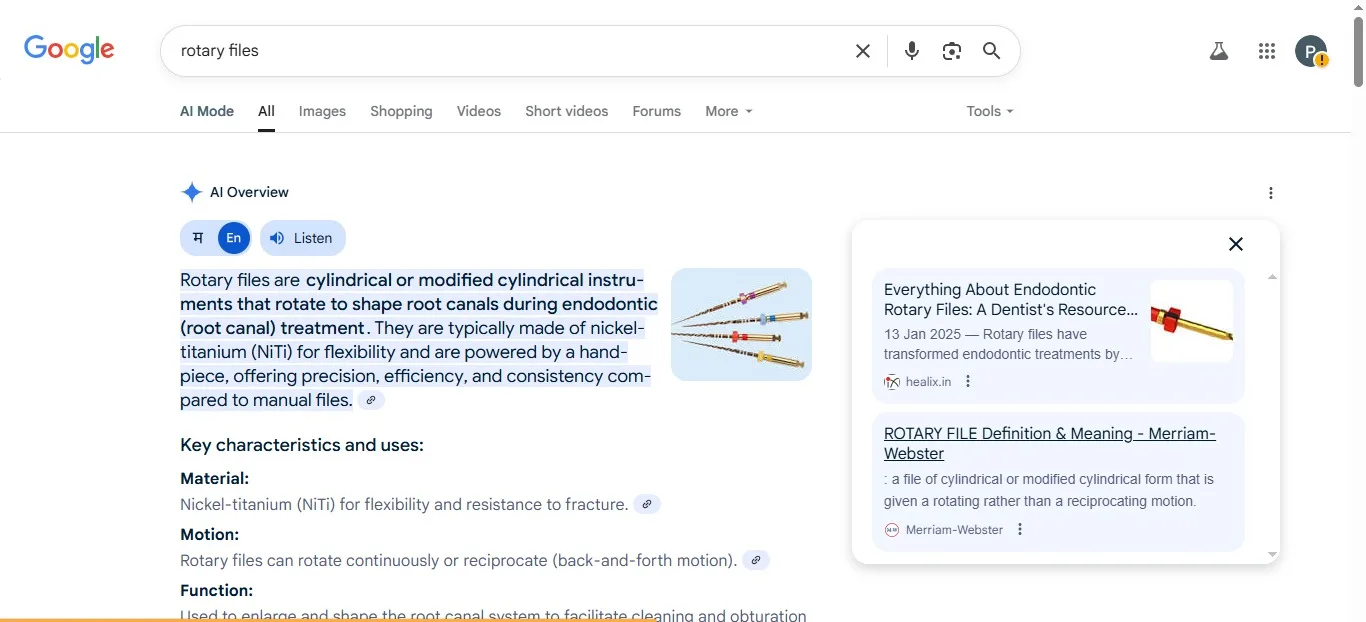
Task: Click the "Motion:" label
Action: (x=209, y=534)
